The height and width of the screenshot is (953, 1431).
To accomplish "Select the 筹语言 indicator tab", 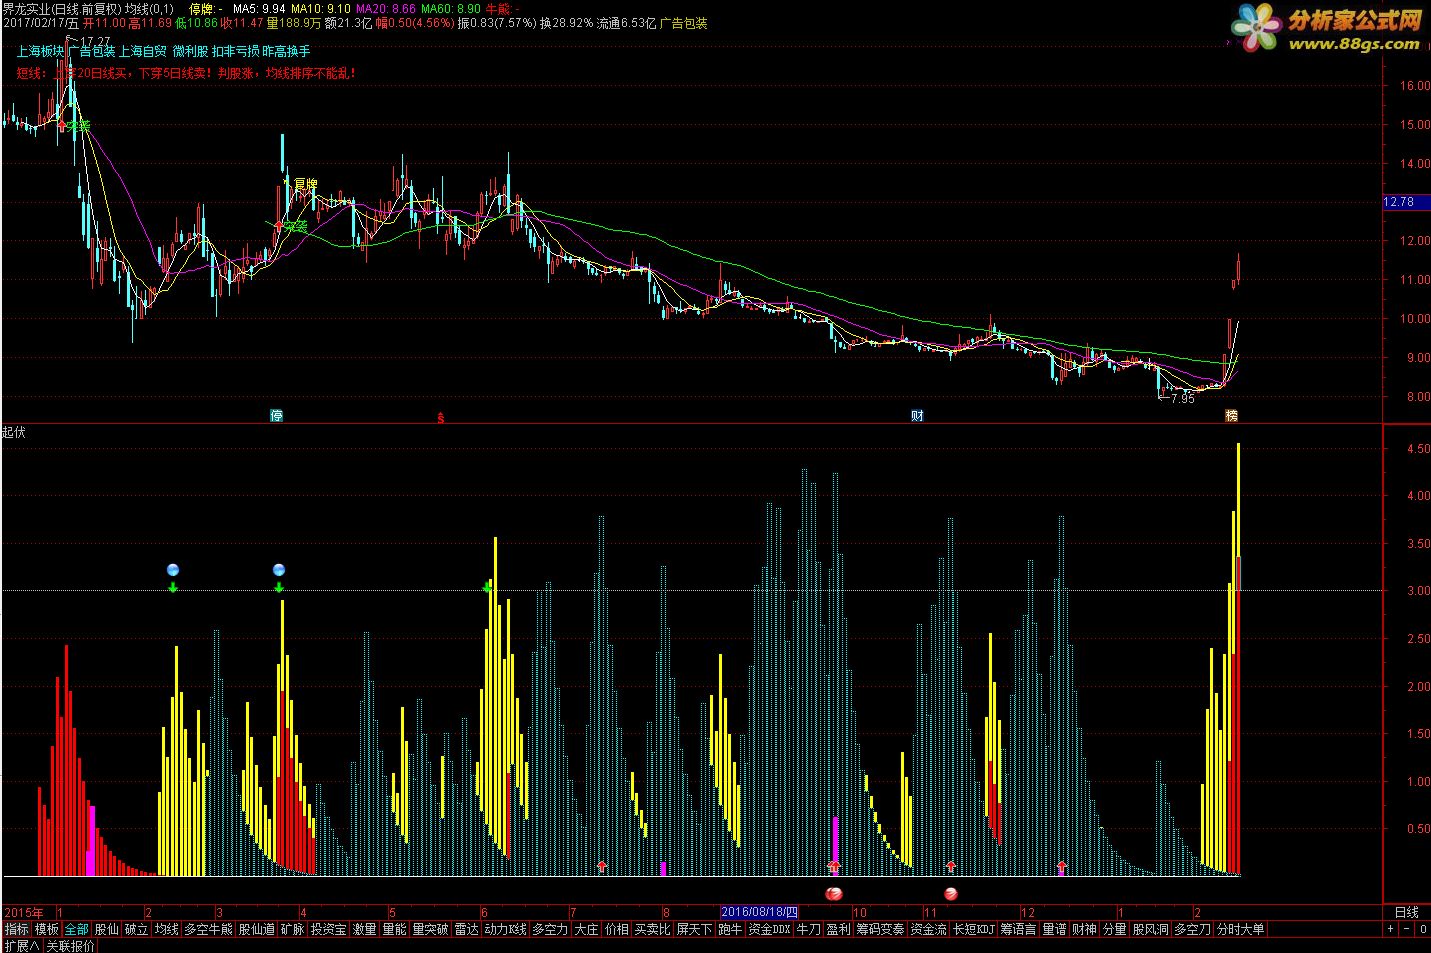I will [x=1019, y=929].
